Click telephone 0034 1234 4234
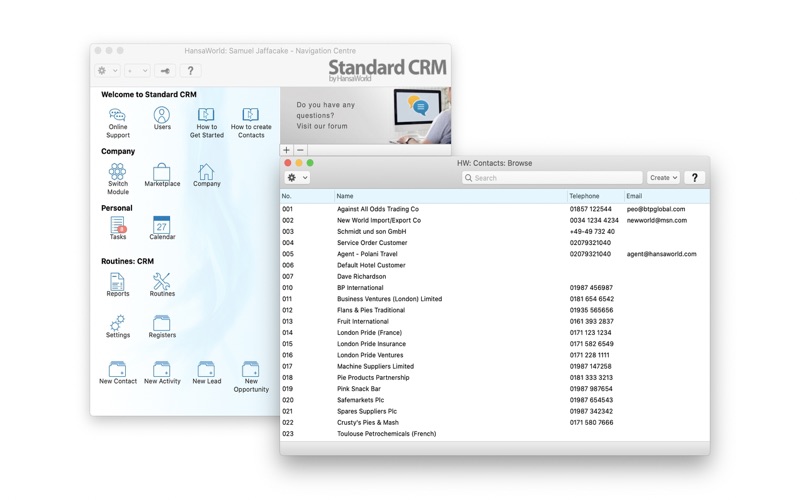 click(594, 220)
